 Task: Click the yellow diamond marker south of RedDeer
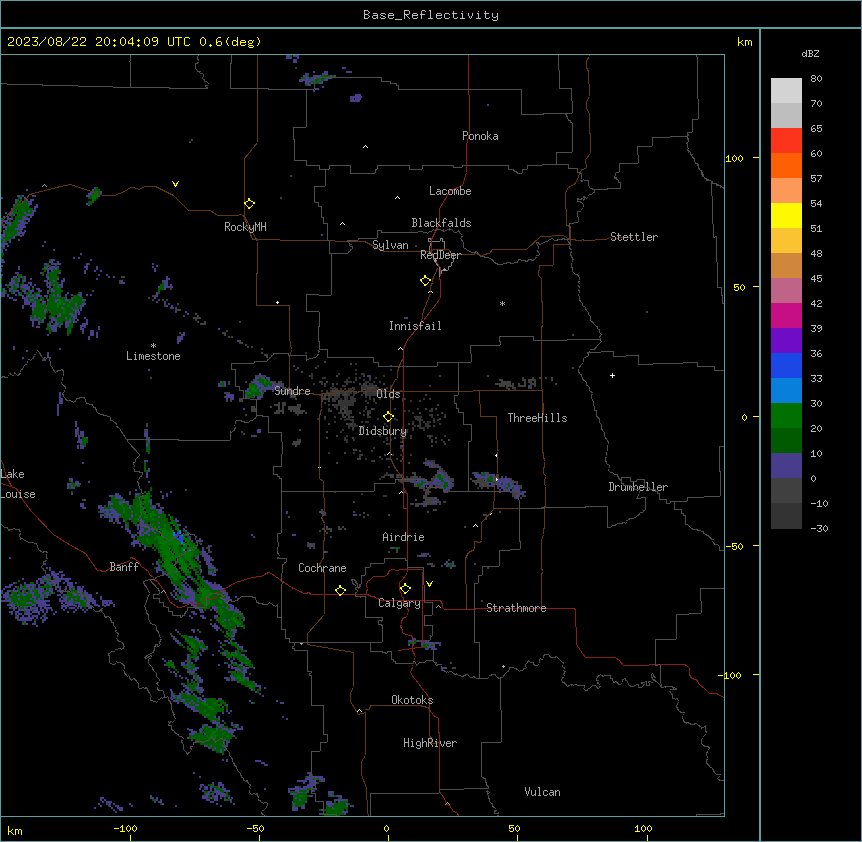[426, 281]
